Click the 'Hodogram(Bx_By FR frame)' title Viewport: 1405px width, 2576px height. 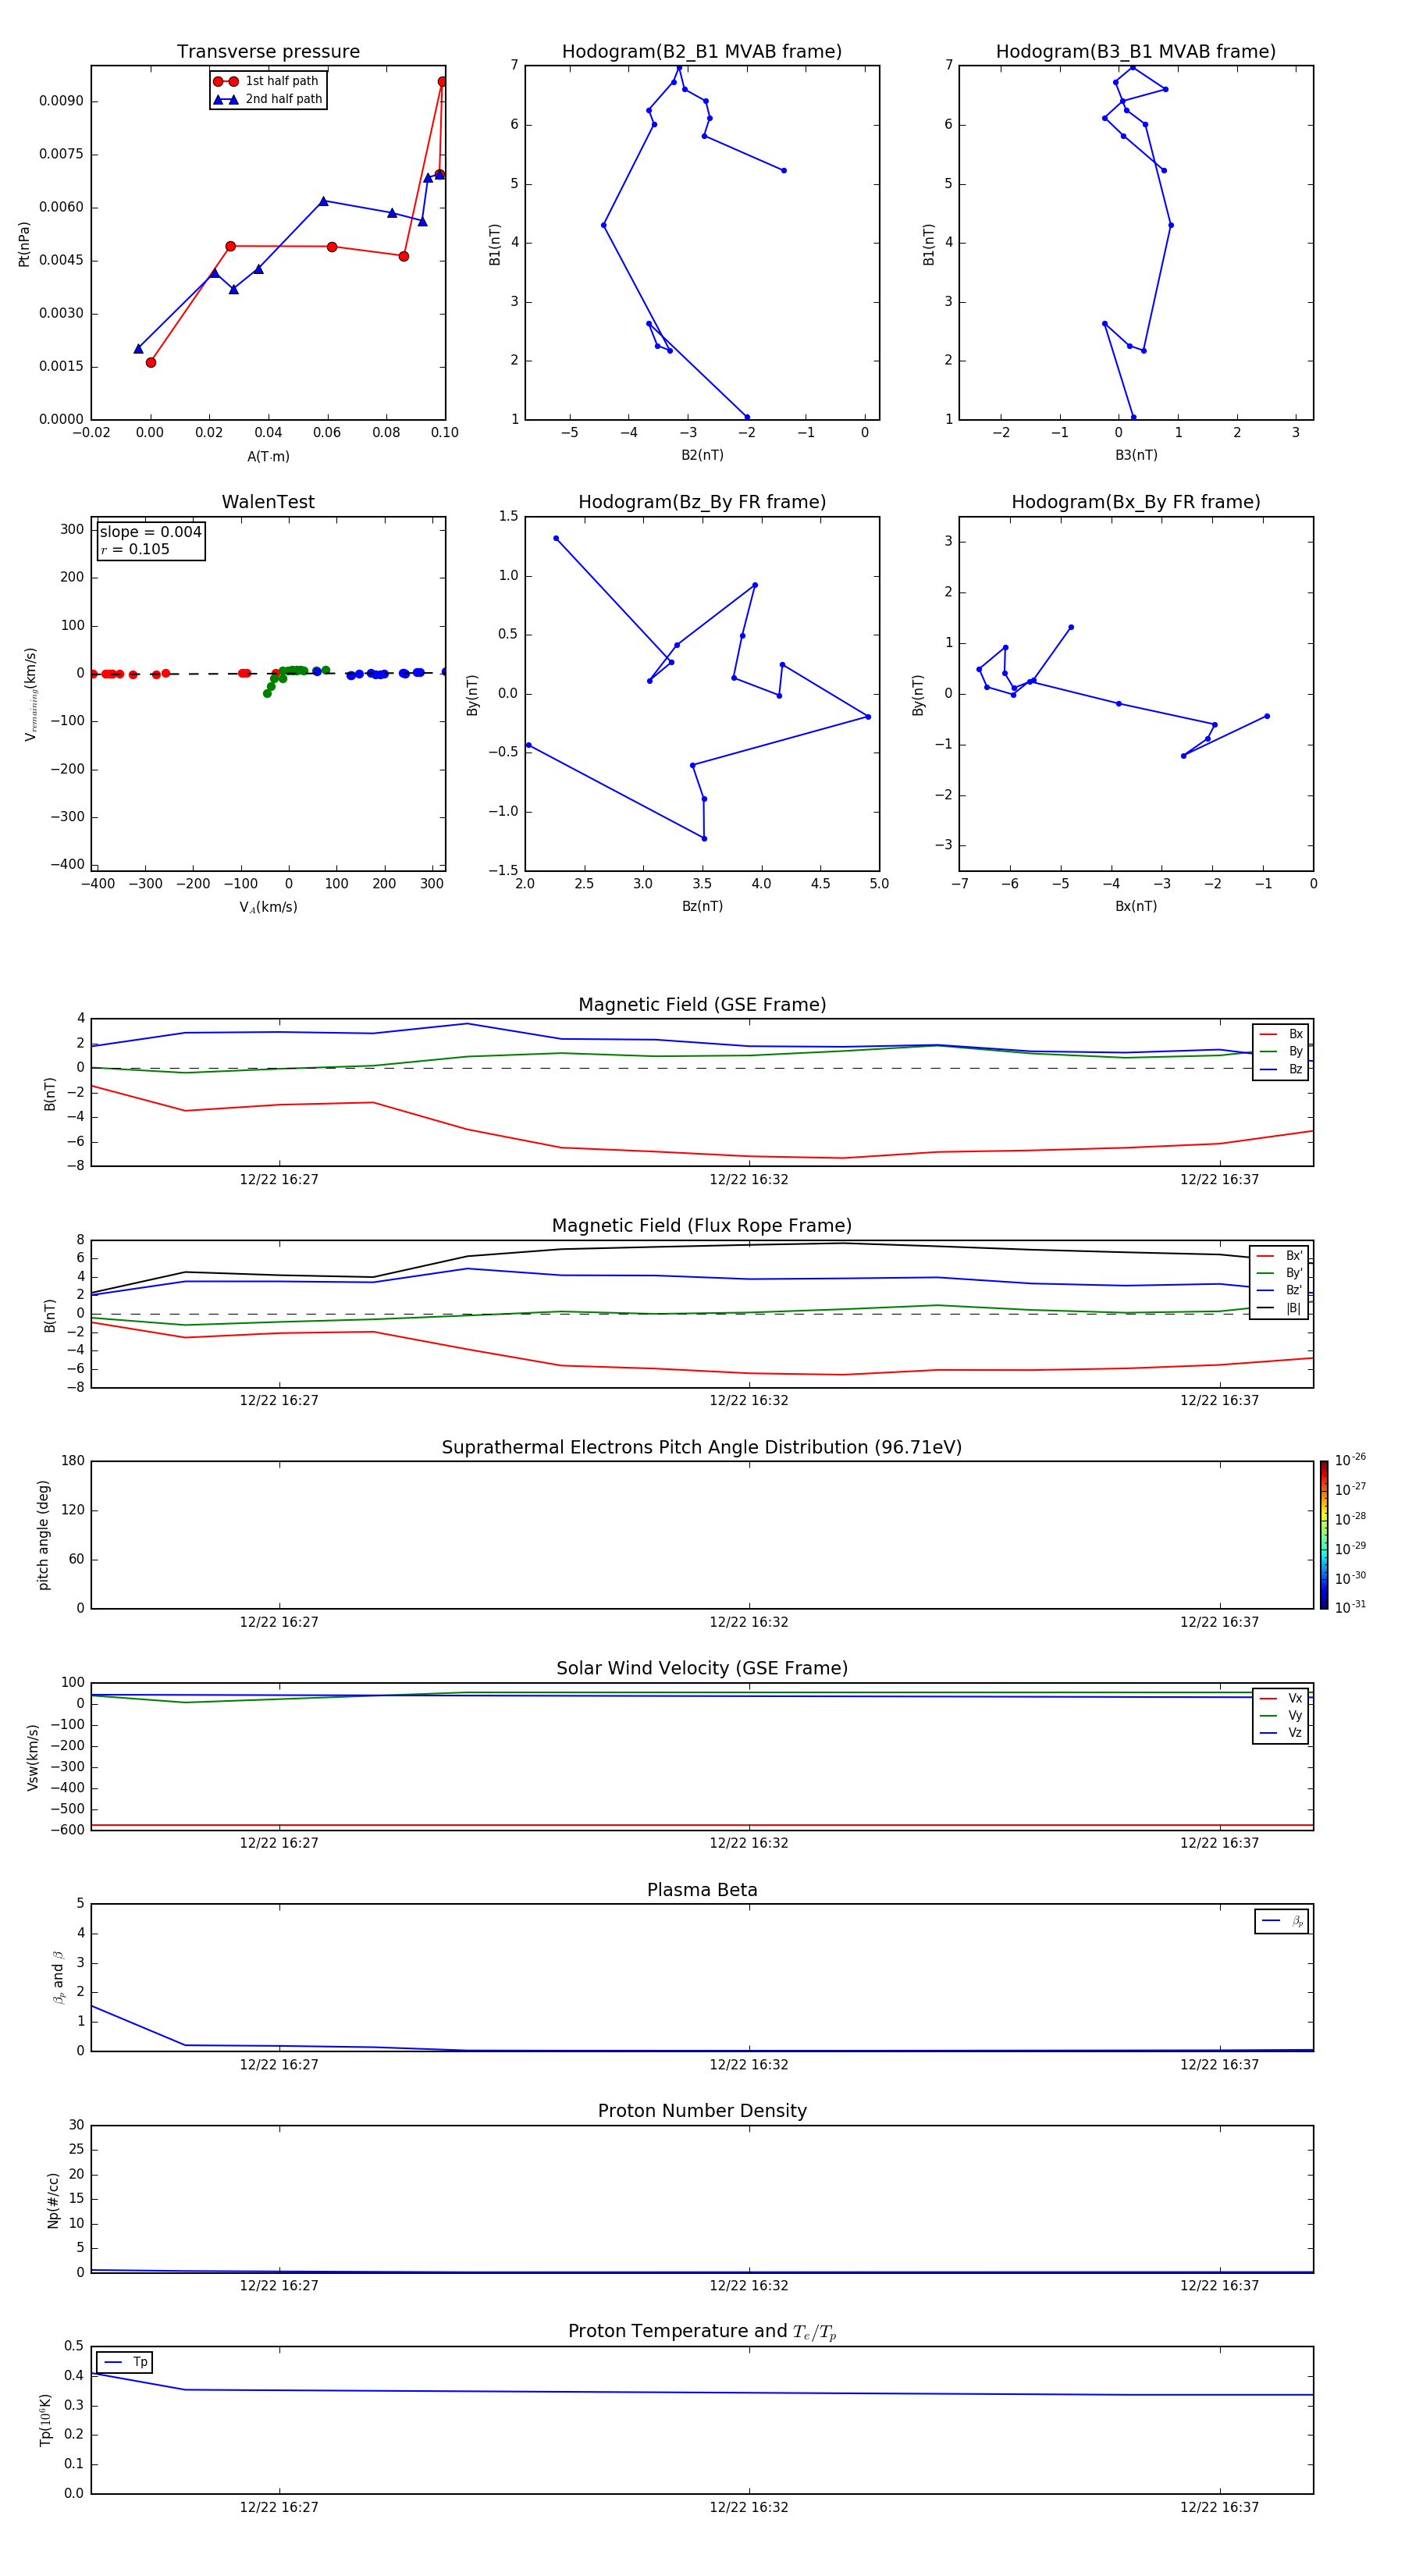[x=1136, y=502]
